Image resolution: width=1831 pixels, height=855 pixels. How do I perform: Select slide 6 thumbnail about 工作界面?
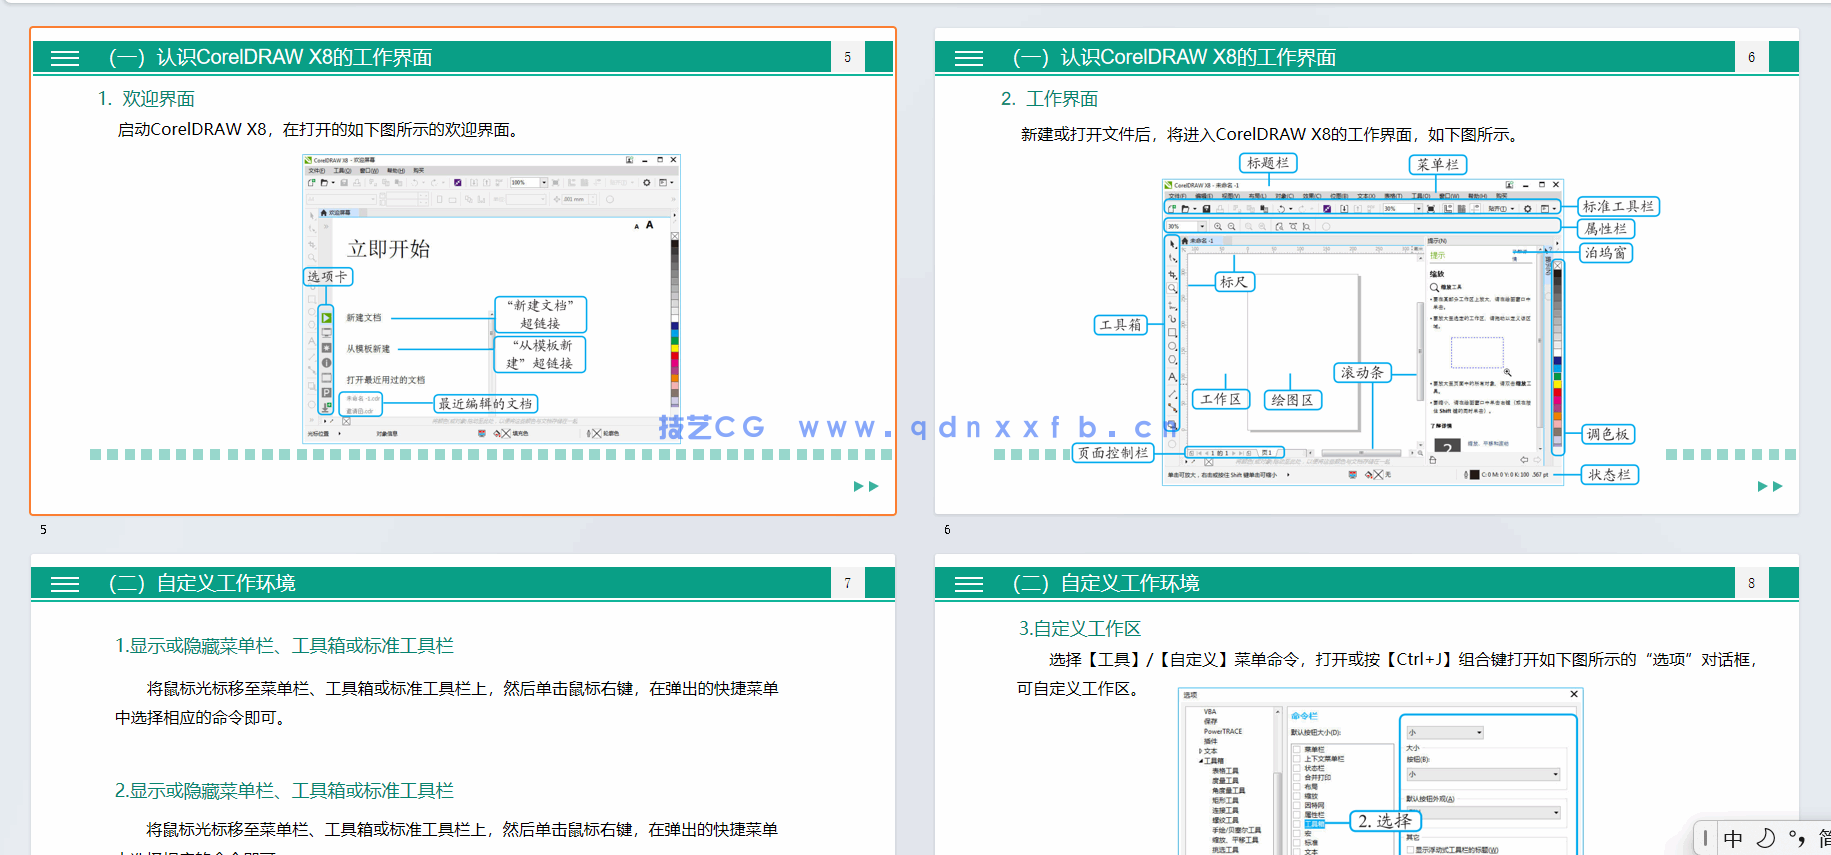click(1366, 271)
